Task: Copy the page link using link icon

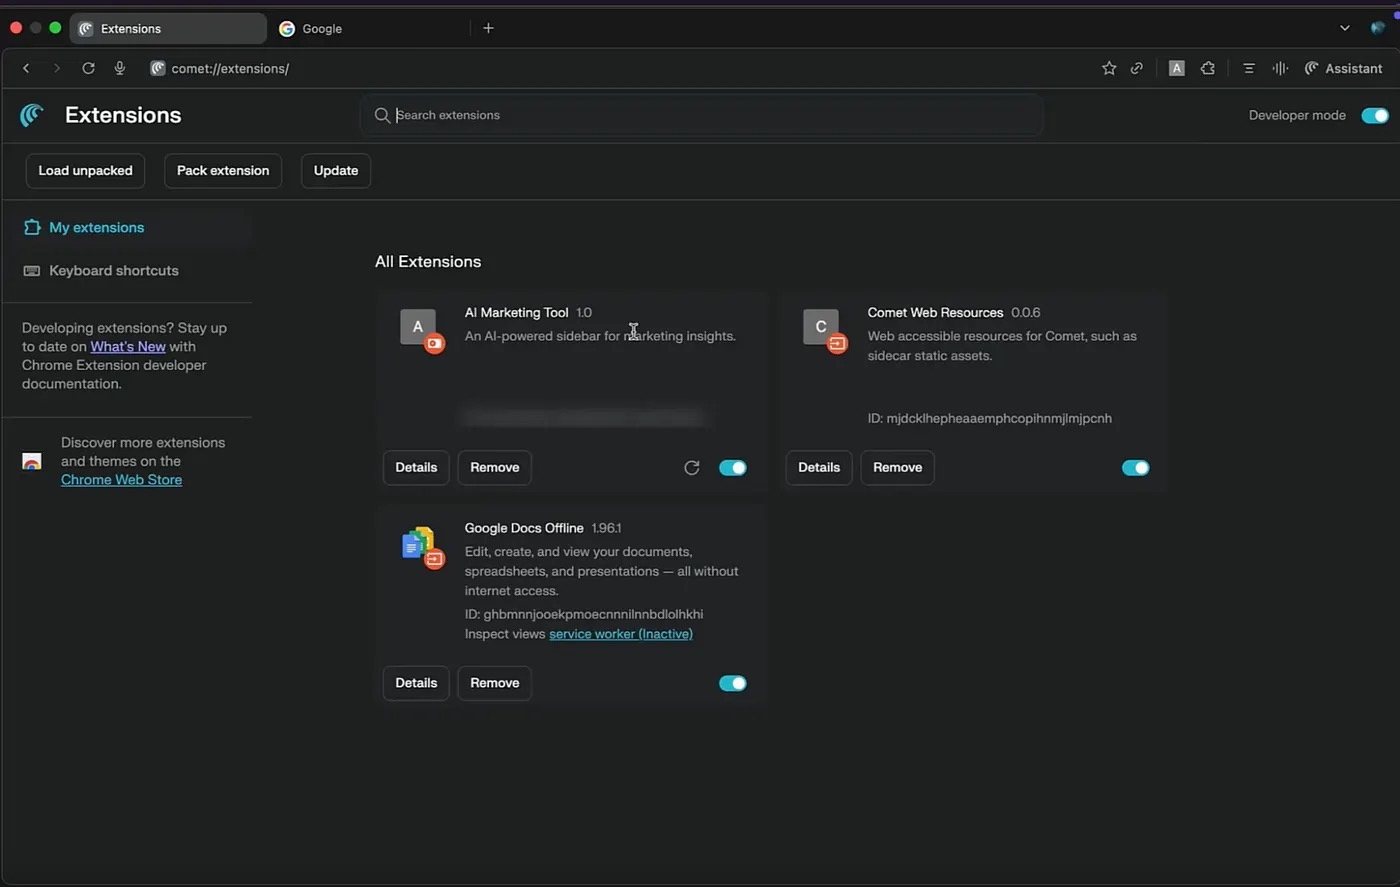Action: pos(1137,68)
